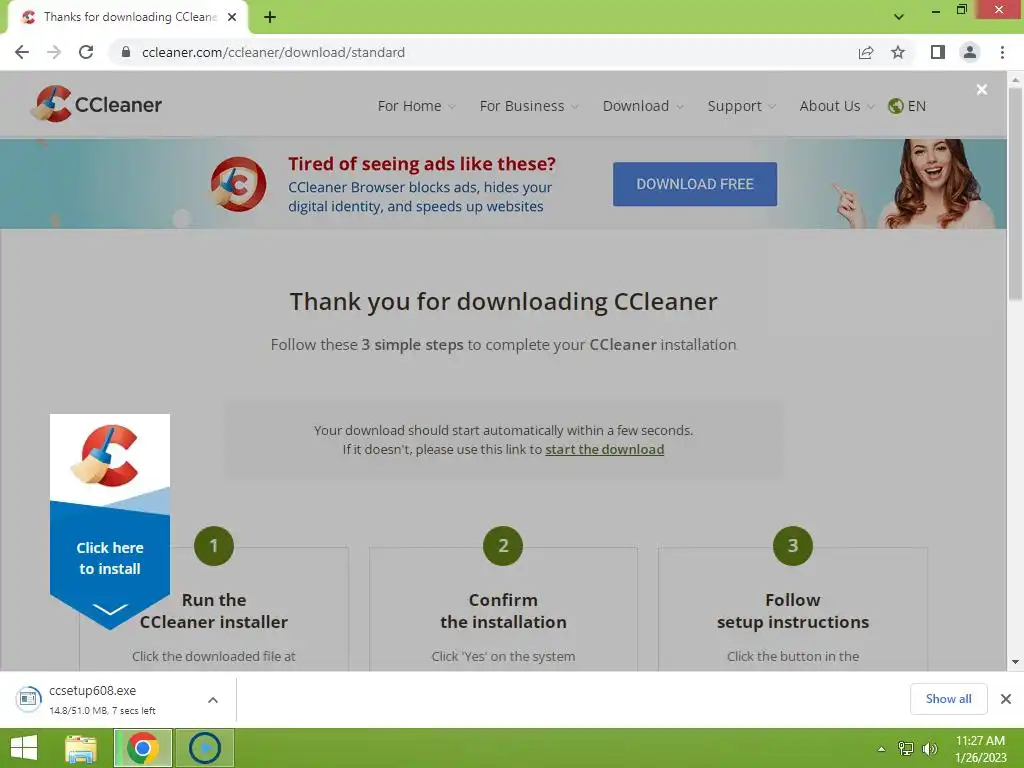The image size is (1024, 768).
Task: Open the For Business menu
Action: coord(522,106)
